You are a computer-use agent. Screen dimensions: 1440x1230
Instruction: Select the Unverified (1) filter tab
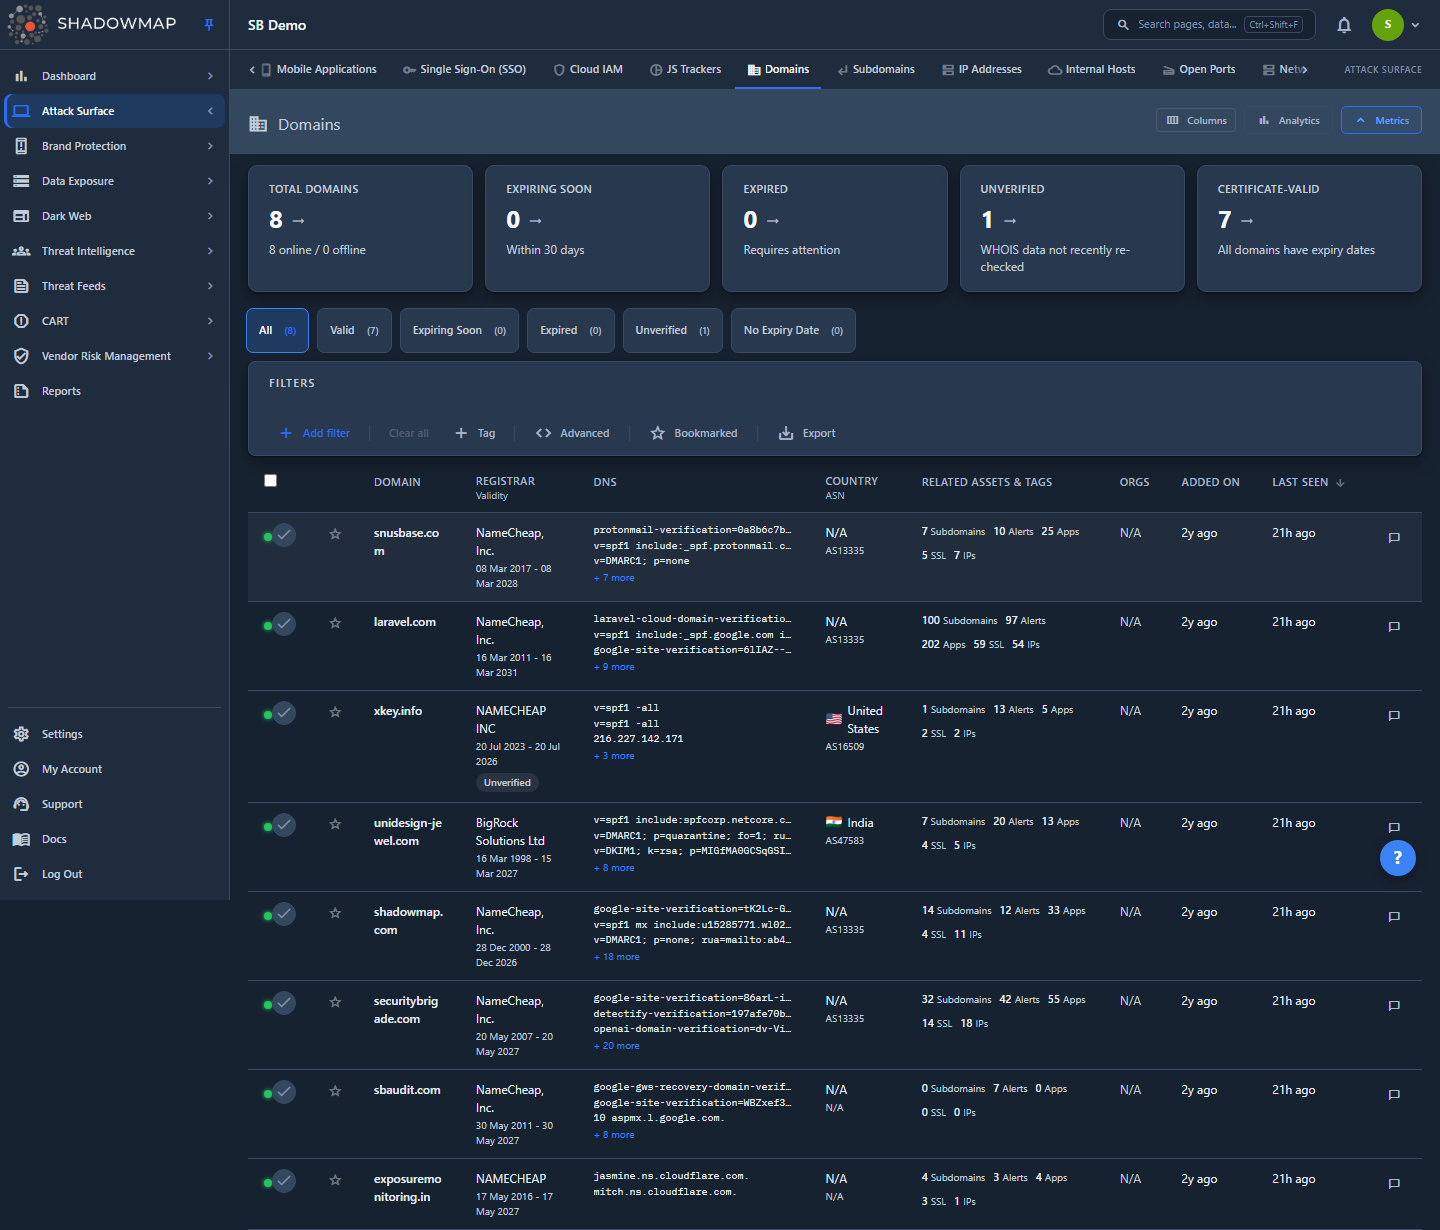672,331
